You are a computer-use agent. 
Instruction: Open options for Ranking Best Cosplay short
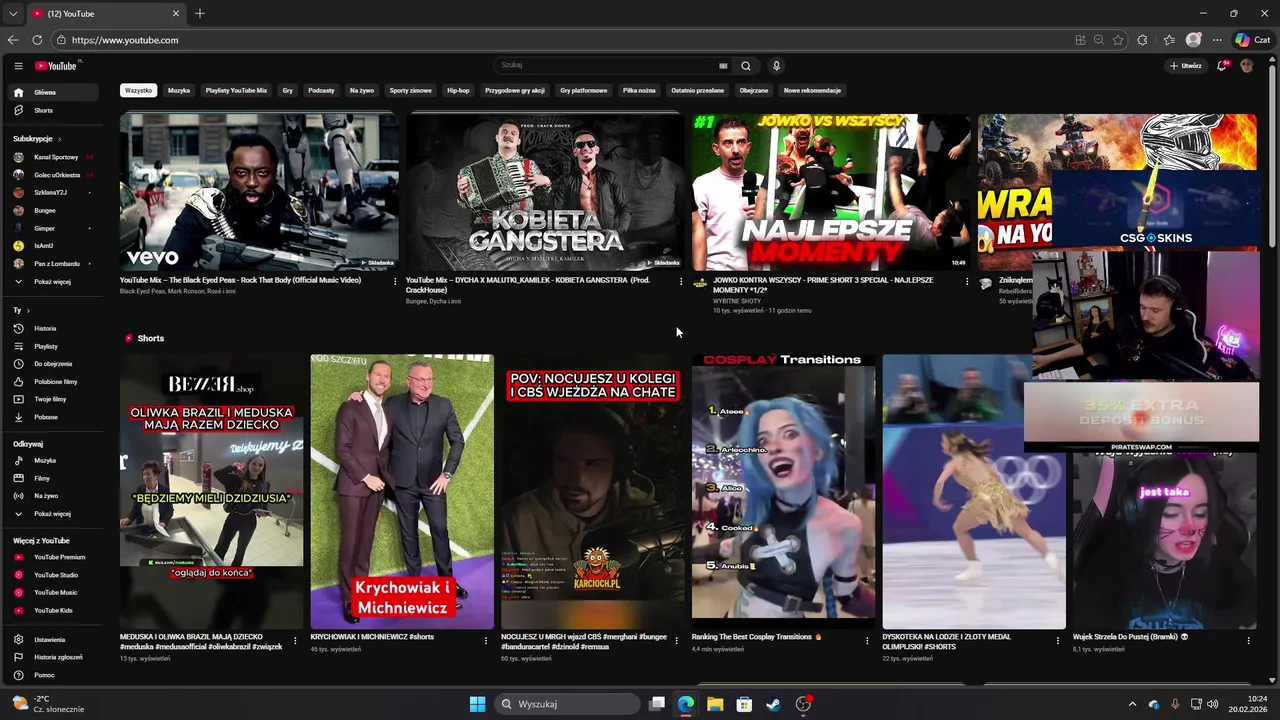(x=867, y=640)
